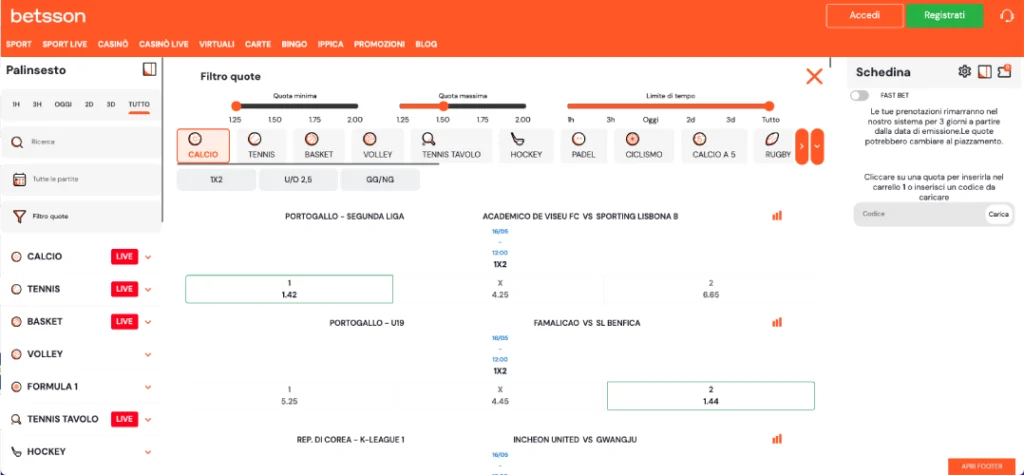
Task: Open the CASINÒ menu
Action: [x=113, y=44]
